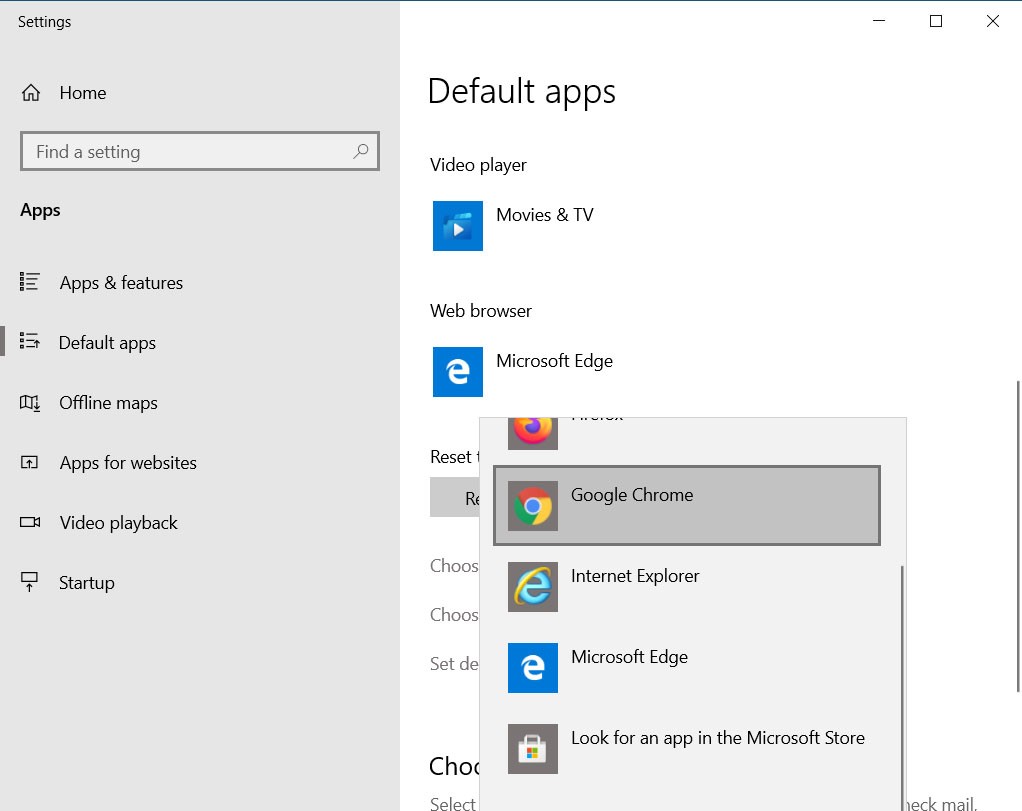Open Apps & features page
Screen dimensions: 1022x811
click(121, 283)
